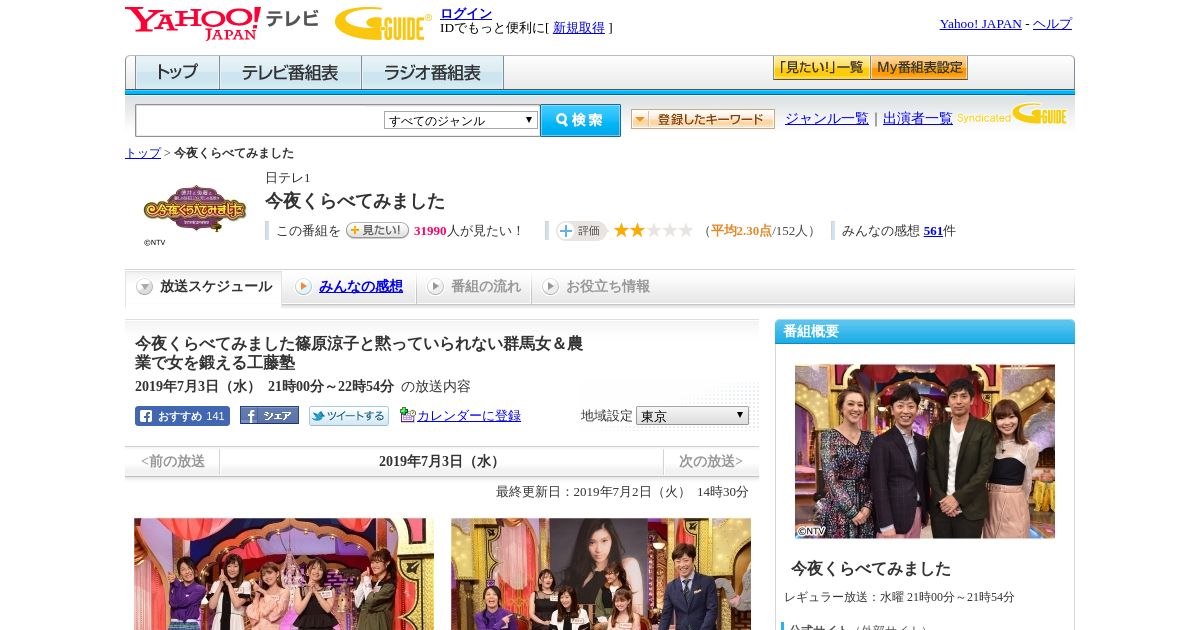Click the 新規取得 link
The width and height of the screenshot is (1200, 630).
click(579, 28)
